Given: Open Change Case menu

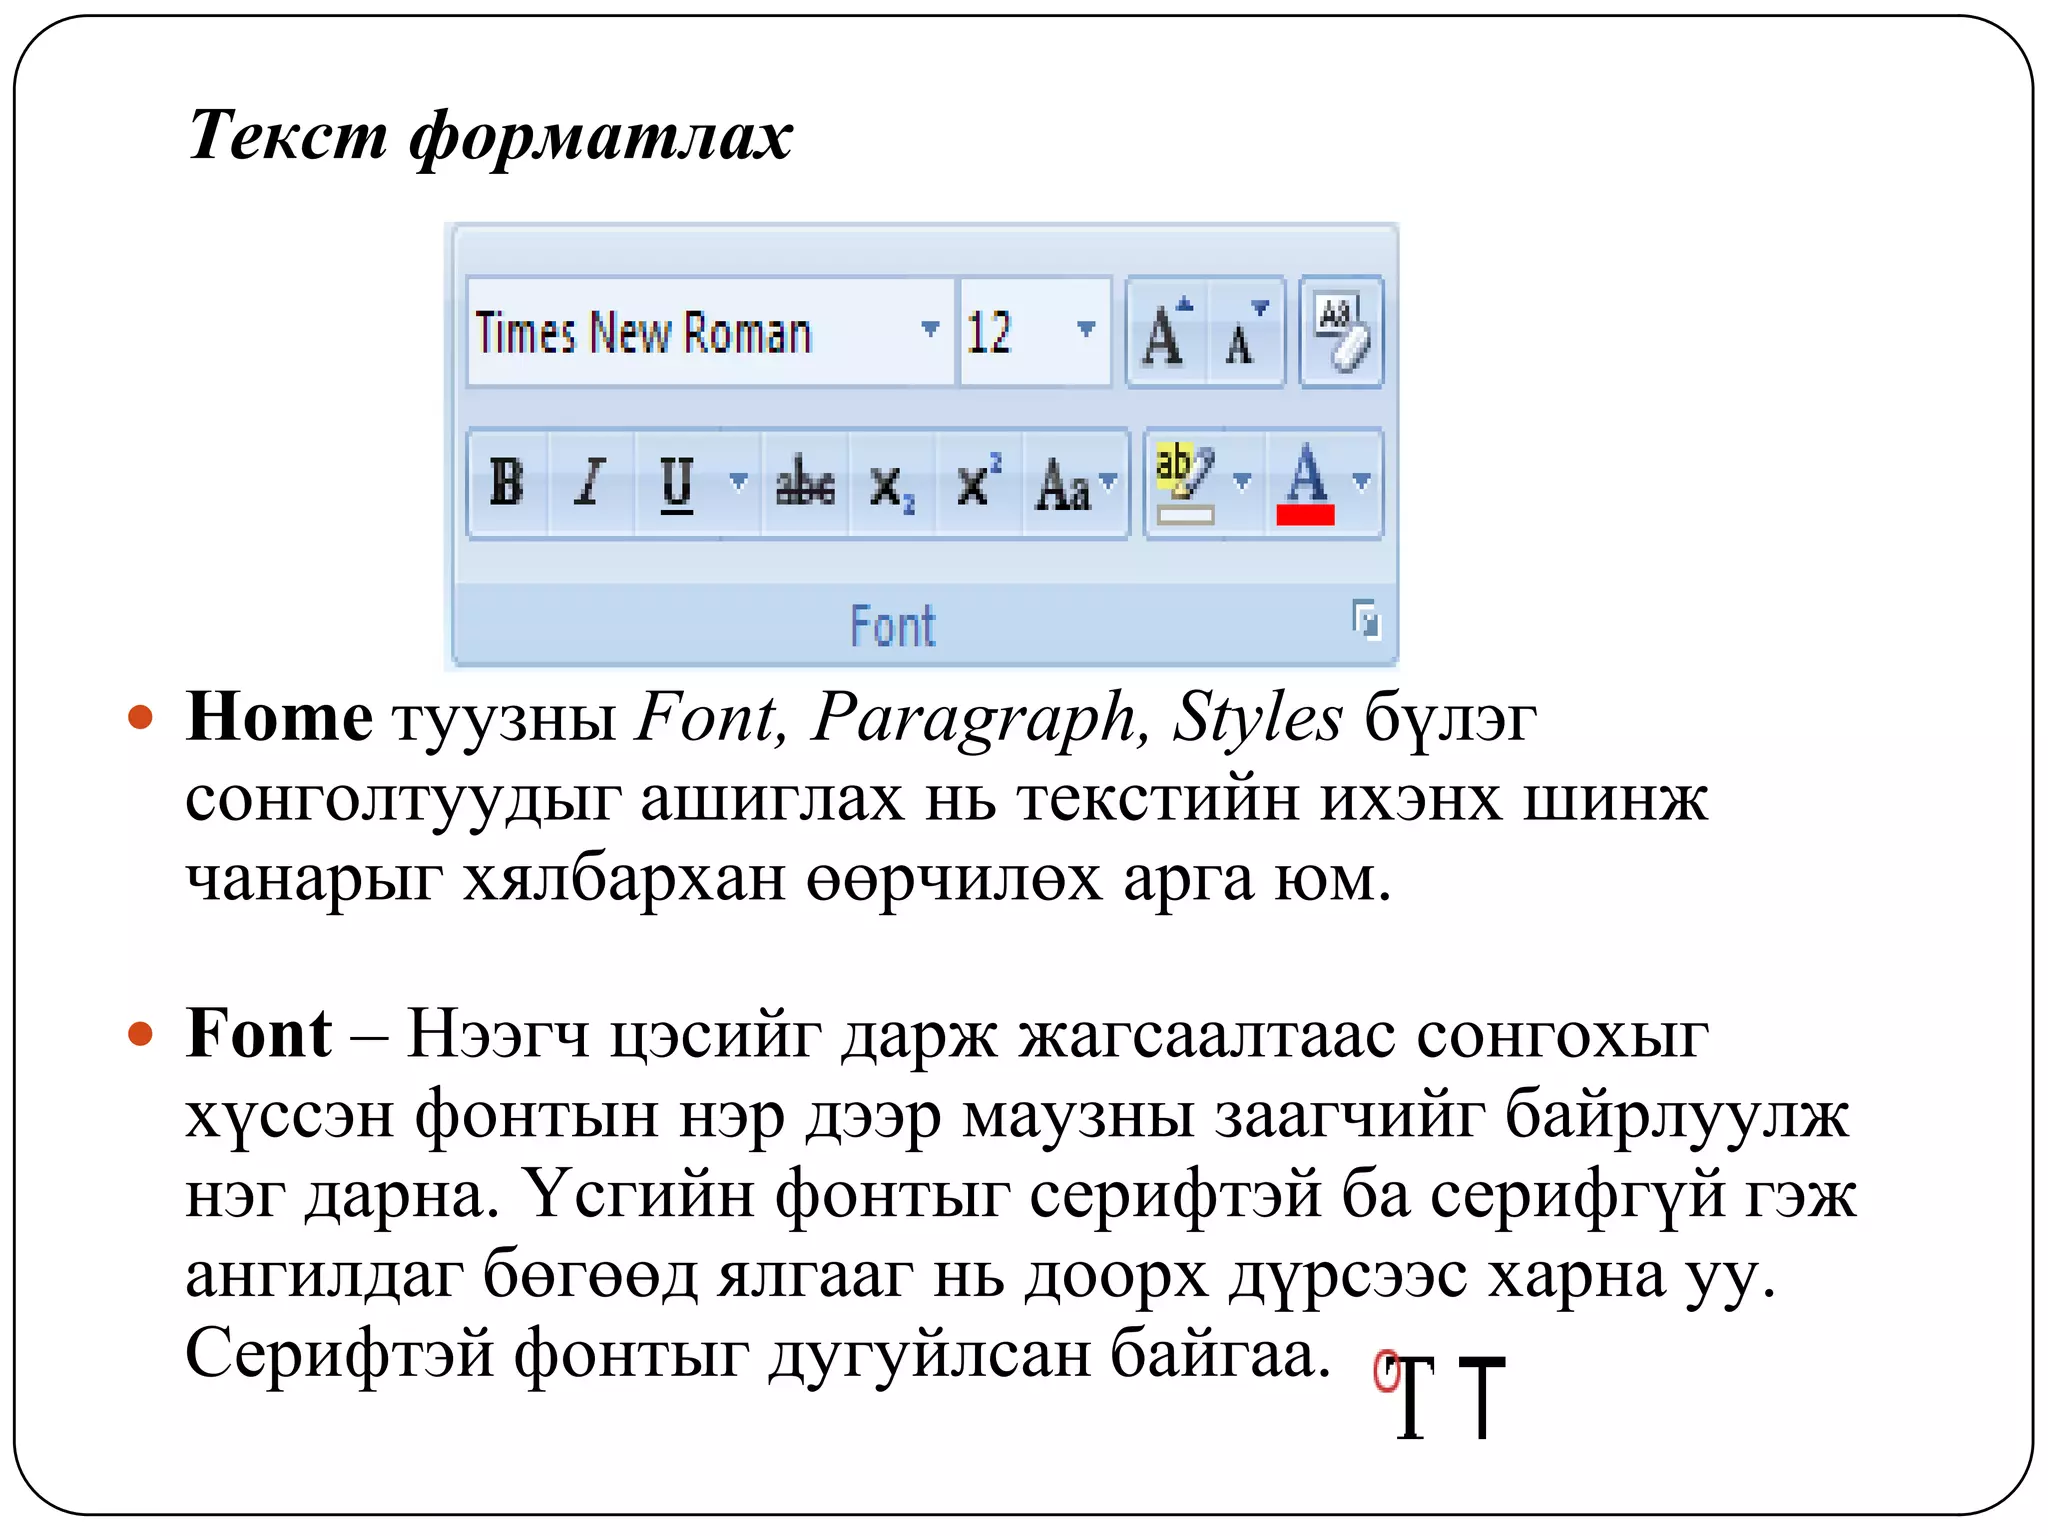Looking at the screenshot, I should [1075, 484].
